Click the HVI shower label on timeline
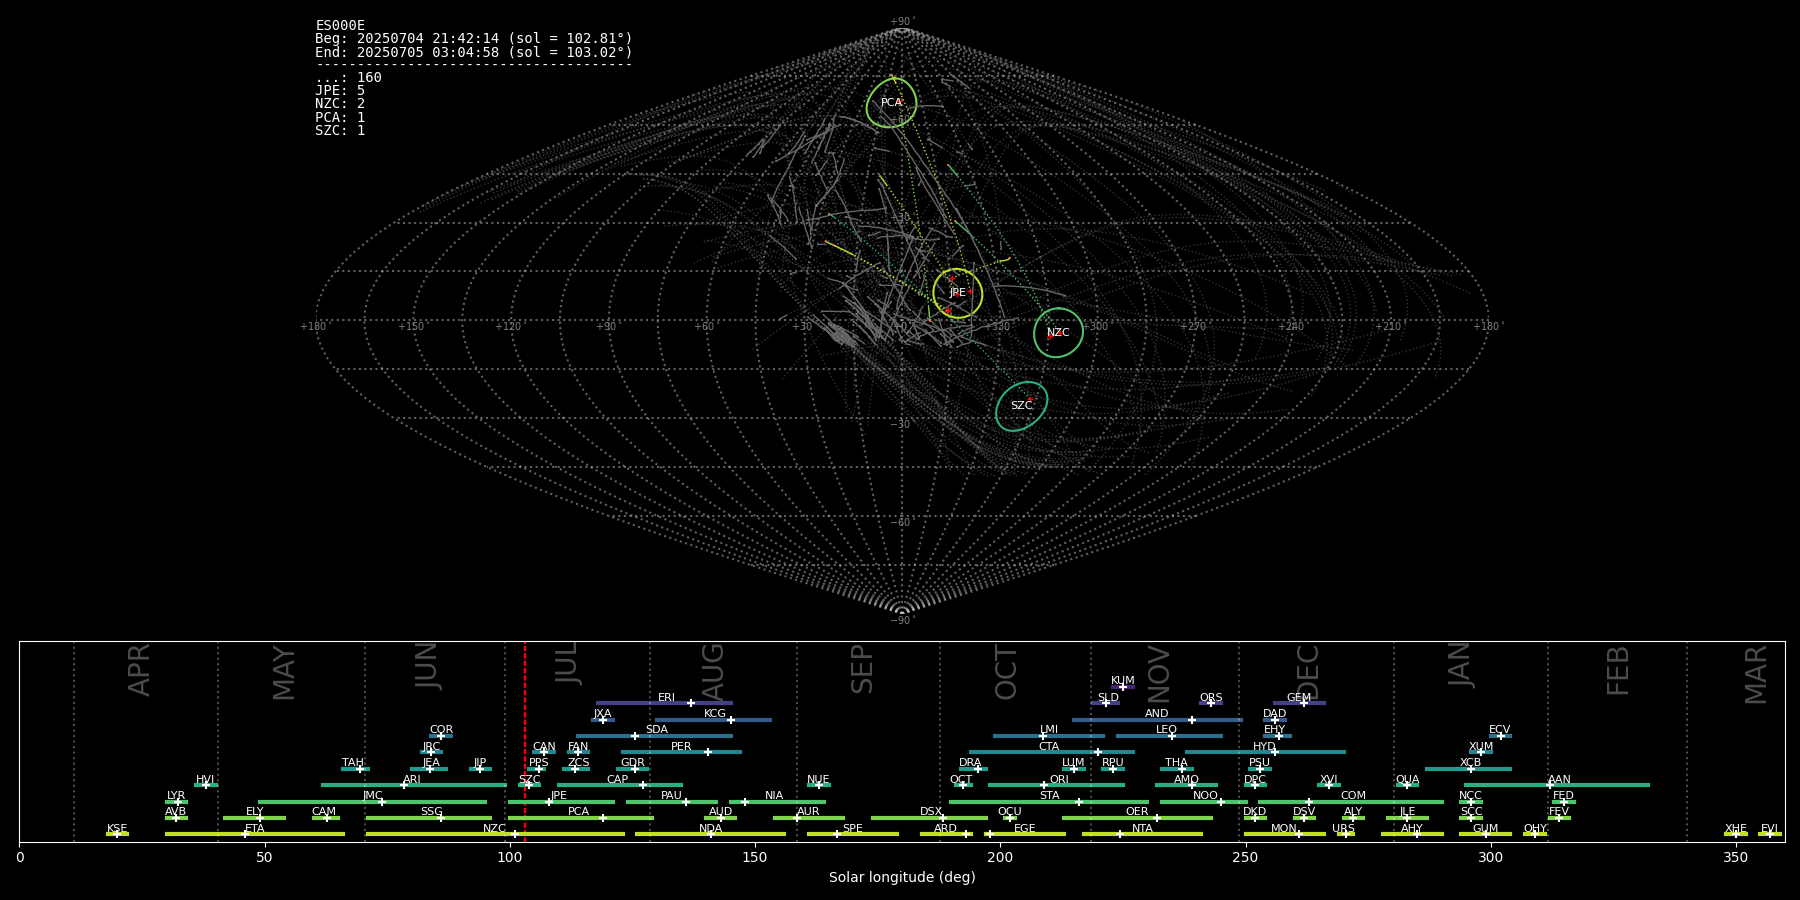This screenshot has width=1800, height=900. click(x=205, y=780)
